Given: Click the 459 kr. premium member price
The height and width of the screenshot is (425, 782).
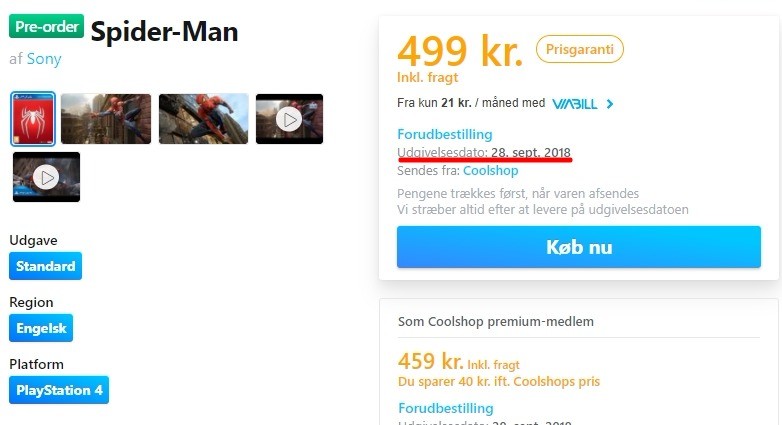Looking at the screenshot, I should pyautogui.click(x=430, y=361).
